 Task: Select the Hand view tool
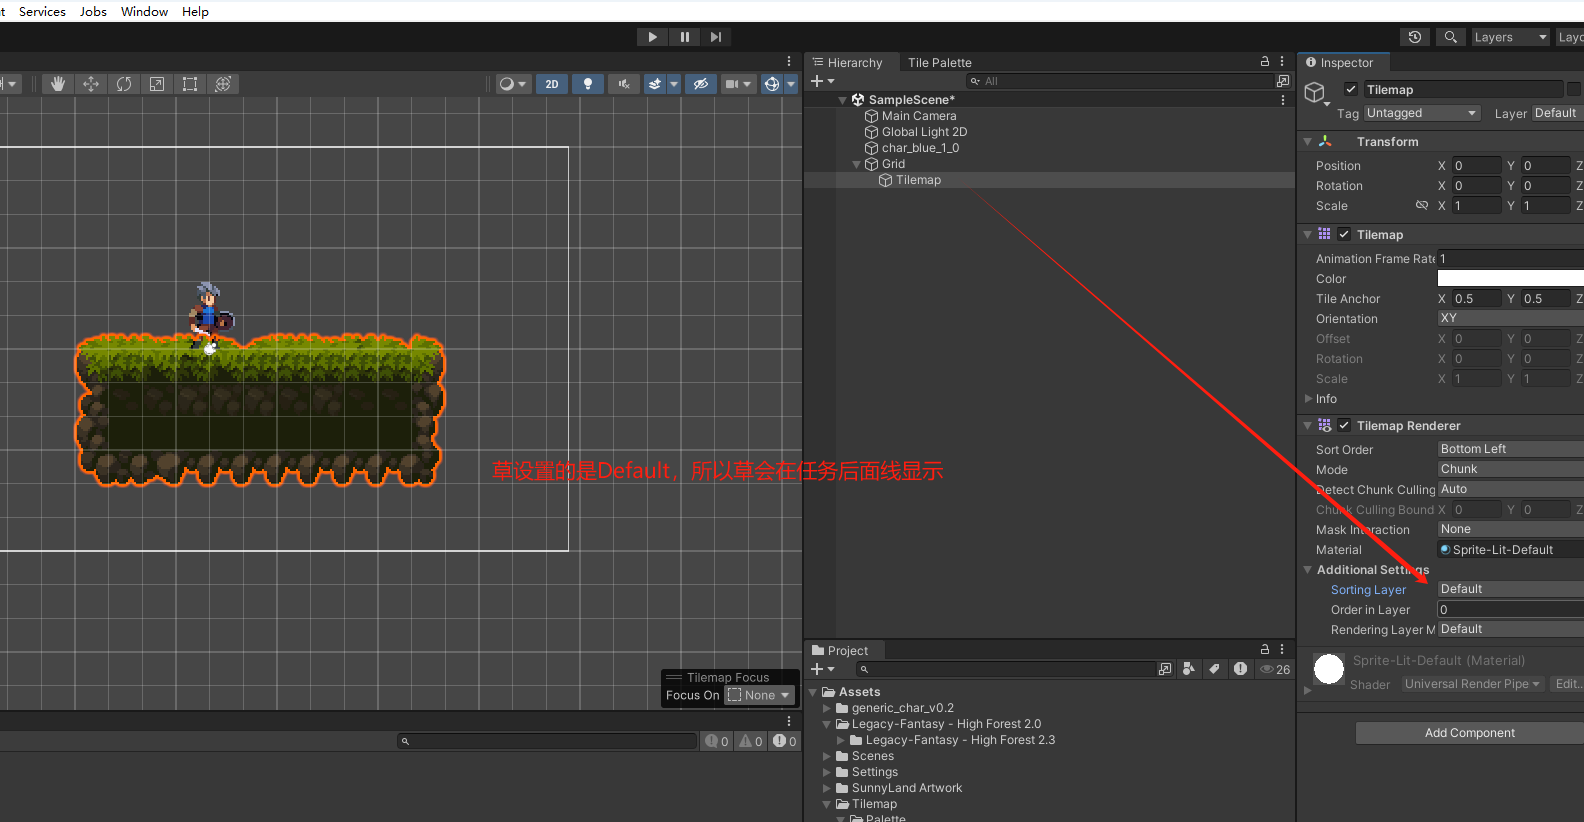[x=58, y=84]
